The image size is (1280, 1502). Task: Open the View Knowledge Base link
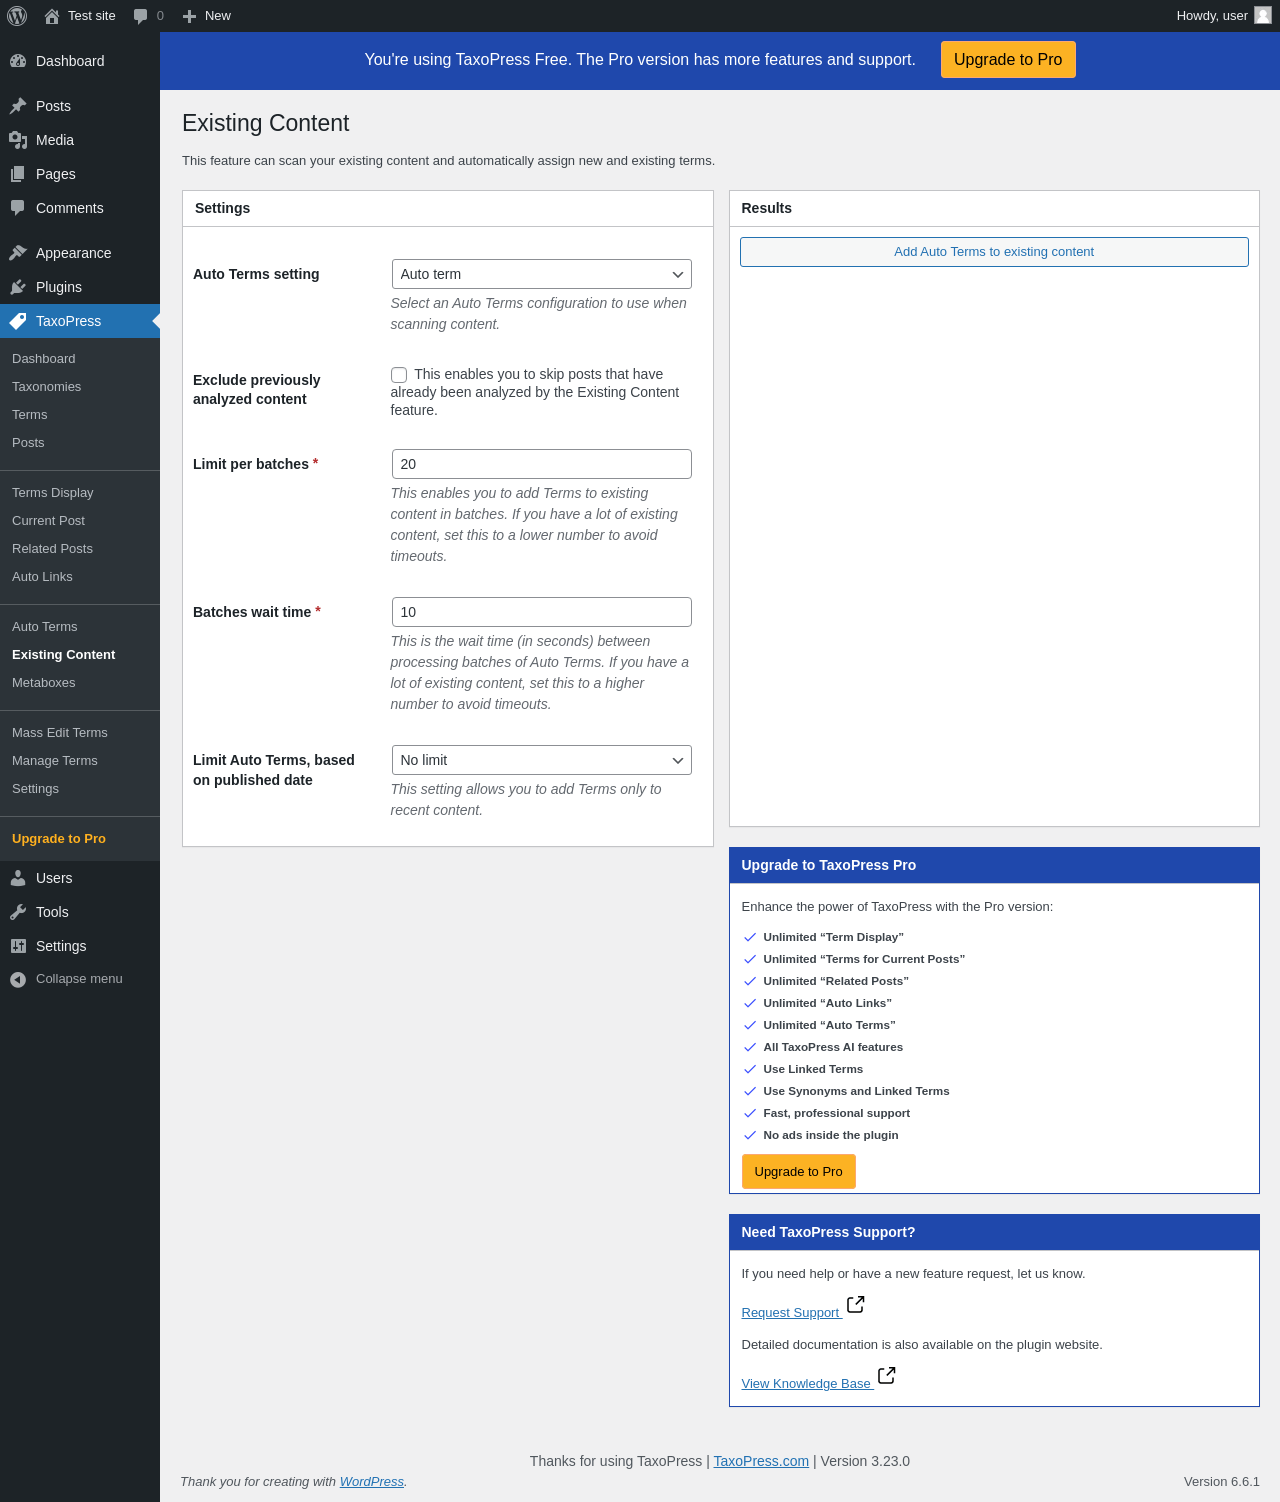pos(806,1384)
